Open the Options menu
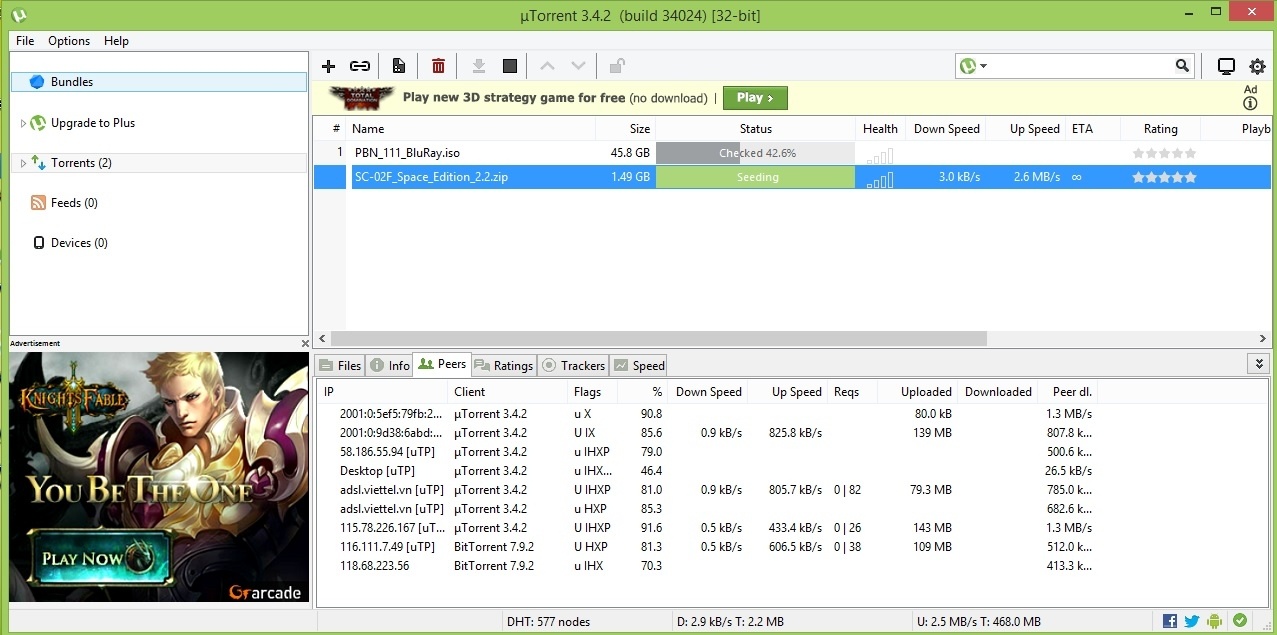The height and width of the screenshot is (635, 1277). (x=69, y=41)
